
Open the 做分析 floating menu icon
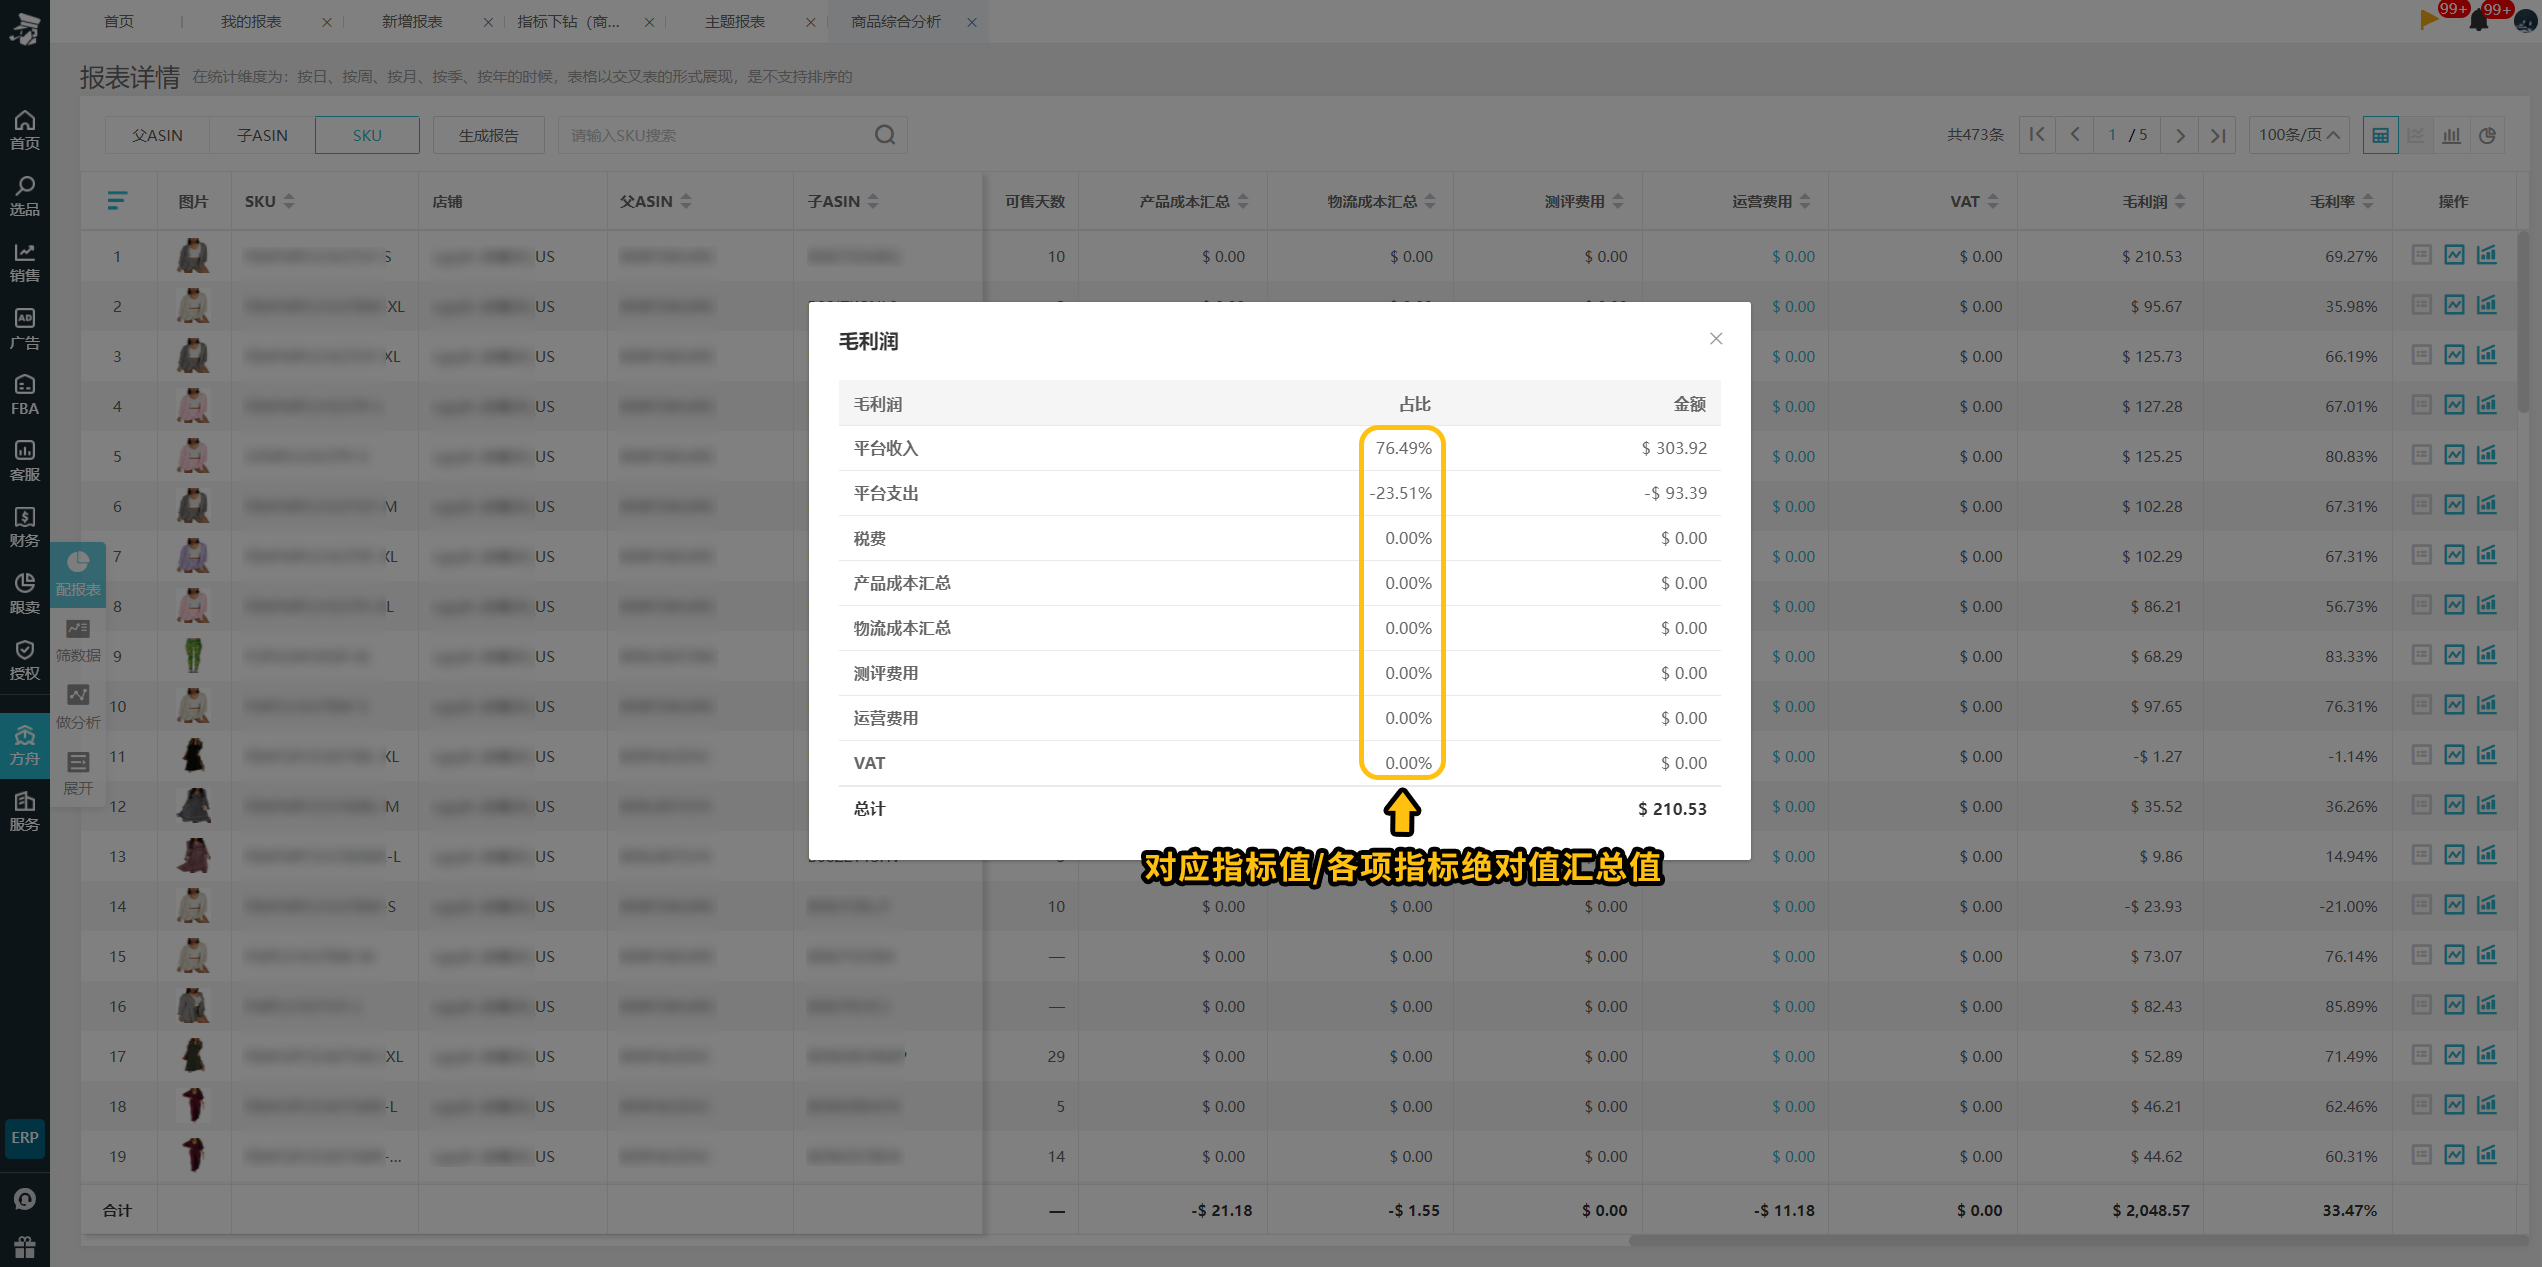(x=78, y=706)
